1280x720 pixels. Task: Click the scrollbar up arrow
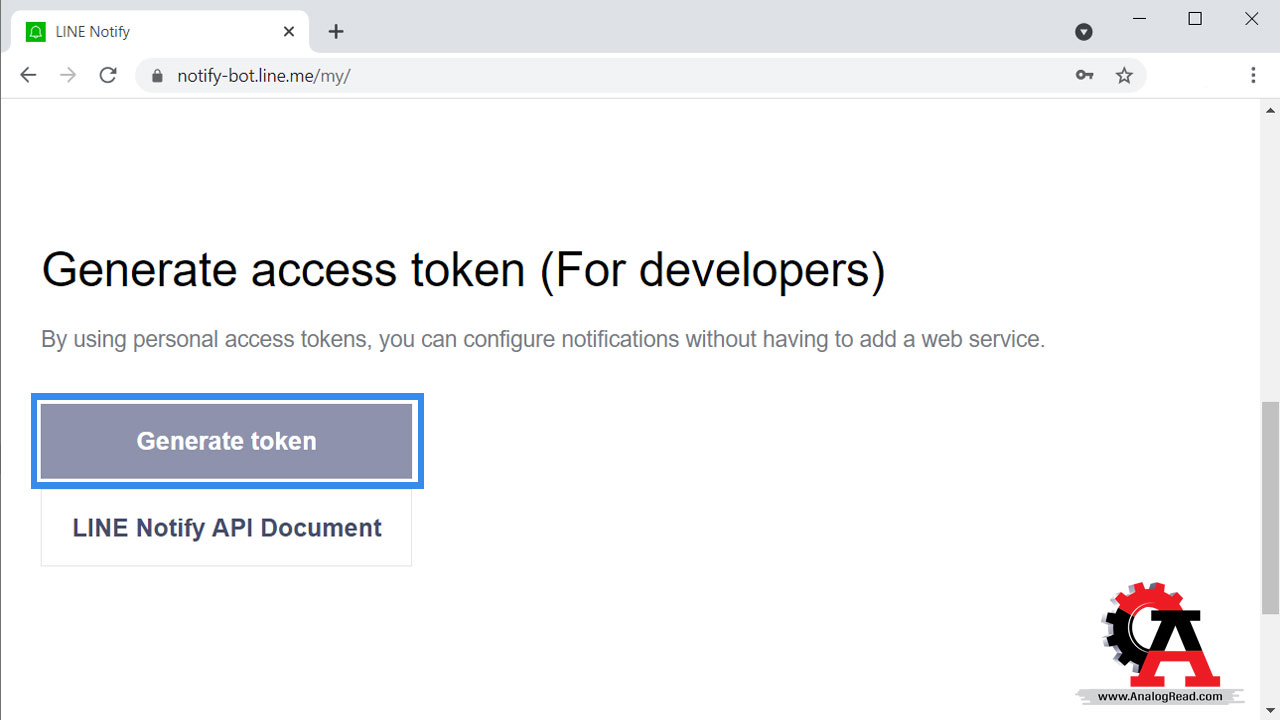(x=1271, y=110)
